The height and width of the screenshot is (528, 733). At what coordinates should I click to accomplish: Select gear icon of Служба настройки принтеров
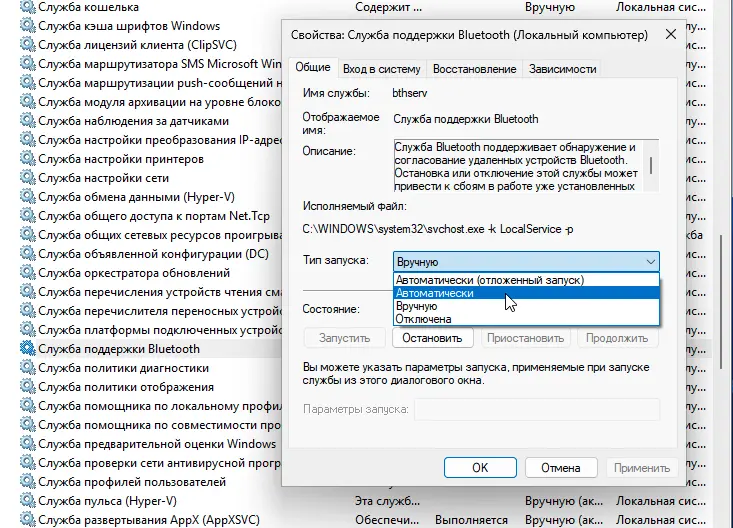[x=27, y=159]
